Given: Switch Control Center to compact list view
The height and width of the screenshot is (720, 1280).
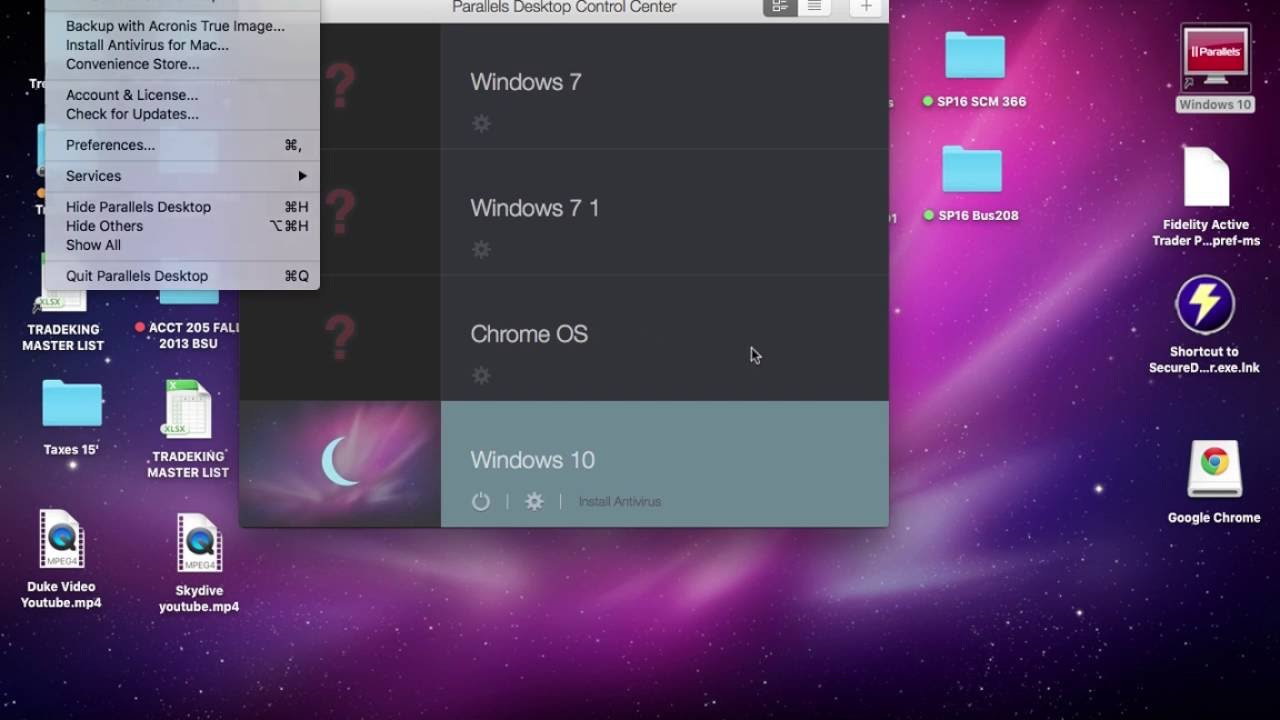Looking at the screenshot, I should 814,7.
